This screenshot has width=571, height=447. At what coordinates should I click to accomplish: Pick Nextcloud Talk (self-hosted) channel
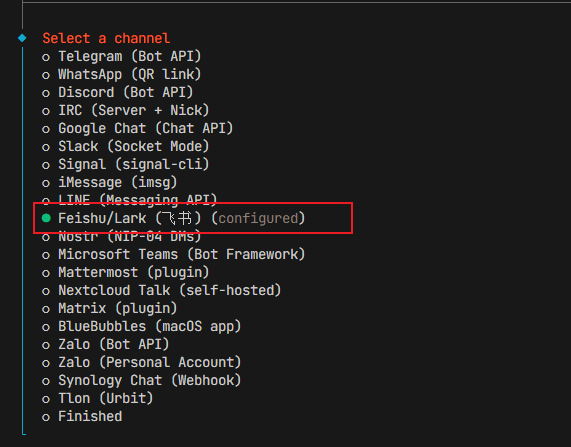pos(162,291)
